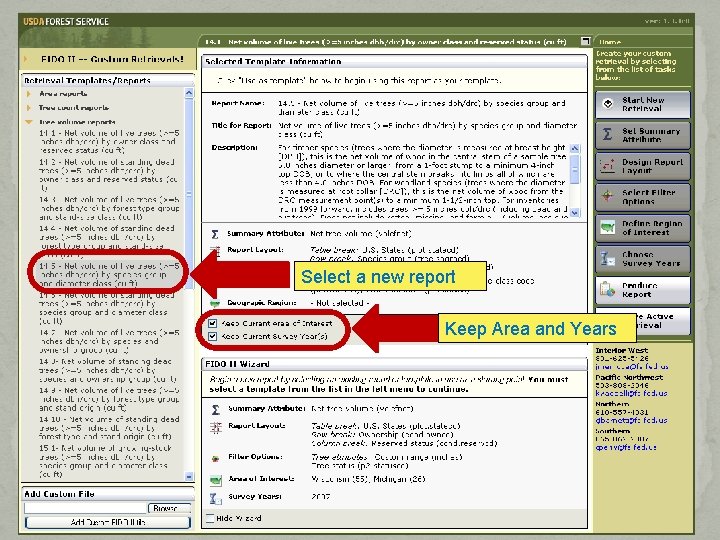The image size is (720, 540).
Task: Click the Produce Report icon
Action: (608, 289)
